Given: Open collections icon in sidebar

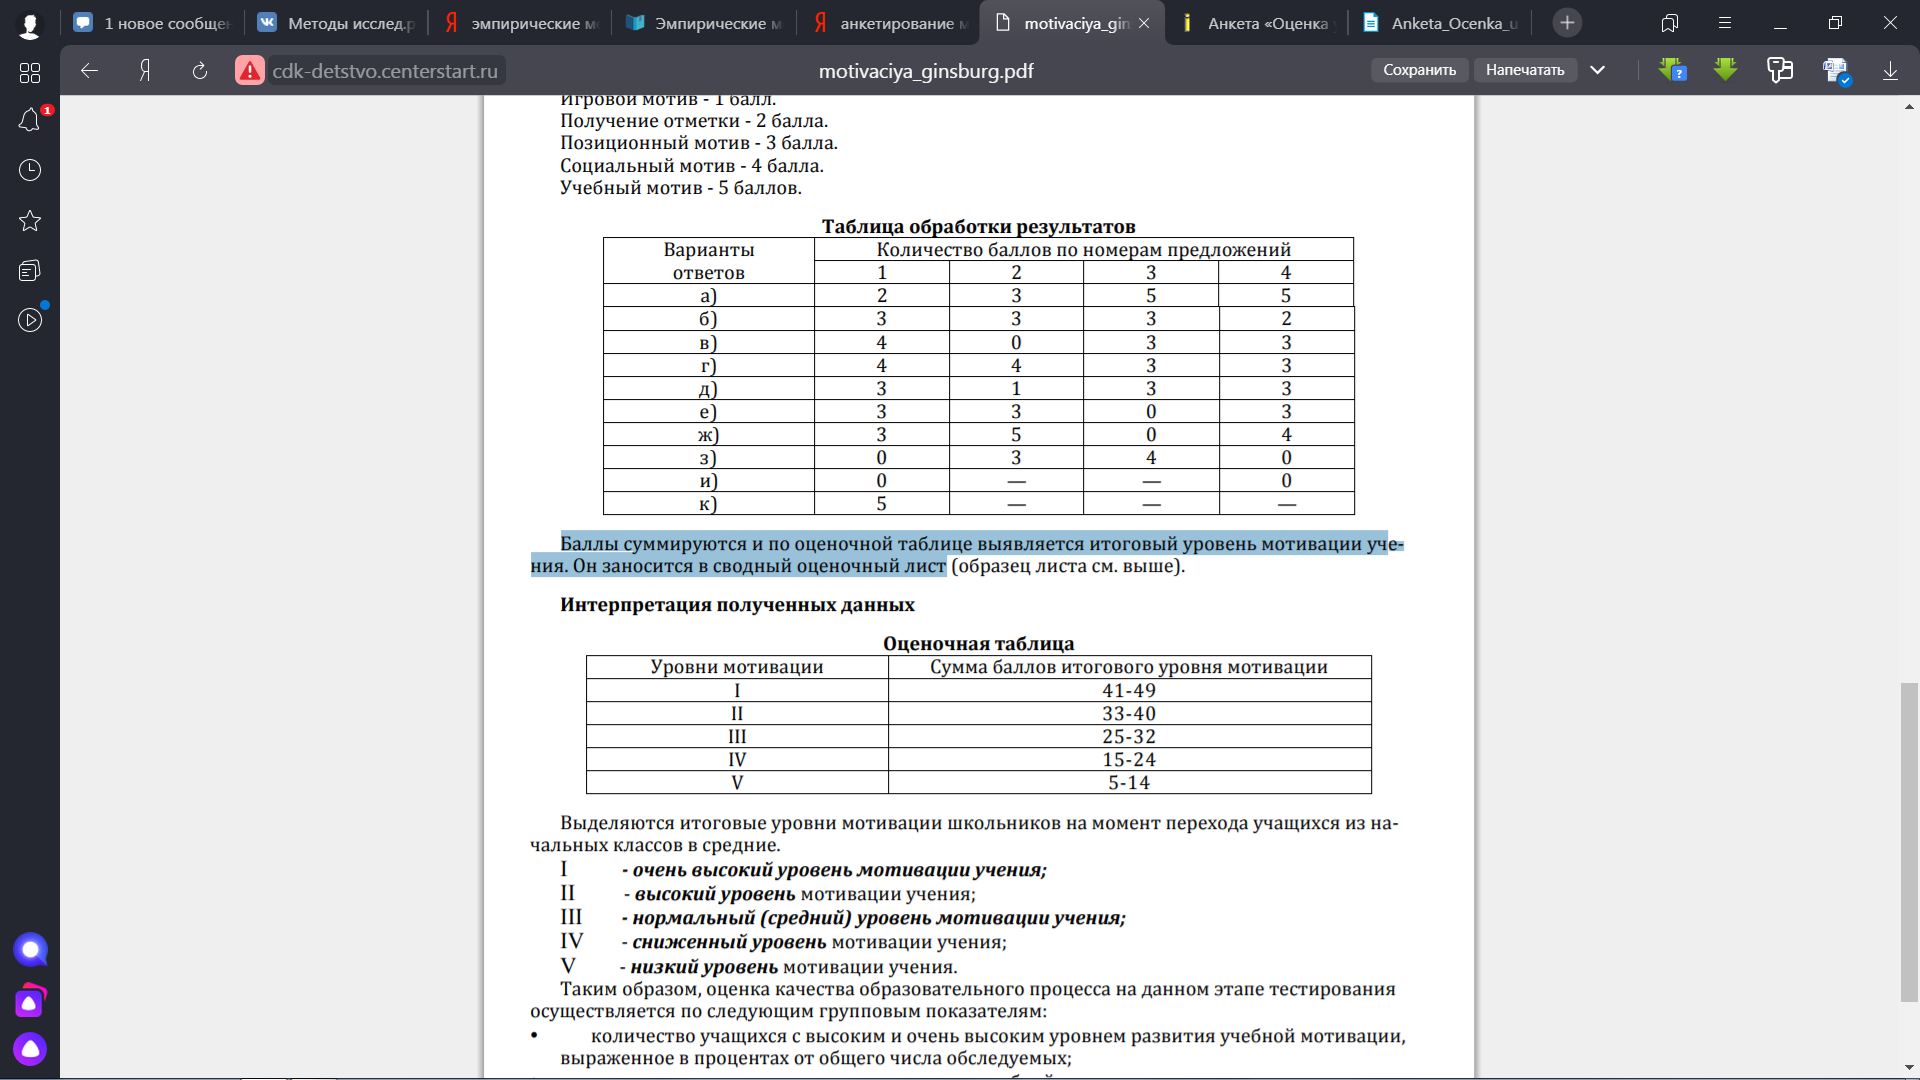Looking at the screenshot, I should tap(30, 270).
